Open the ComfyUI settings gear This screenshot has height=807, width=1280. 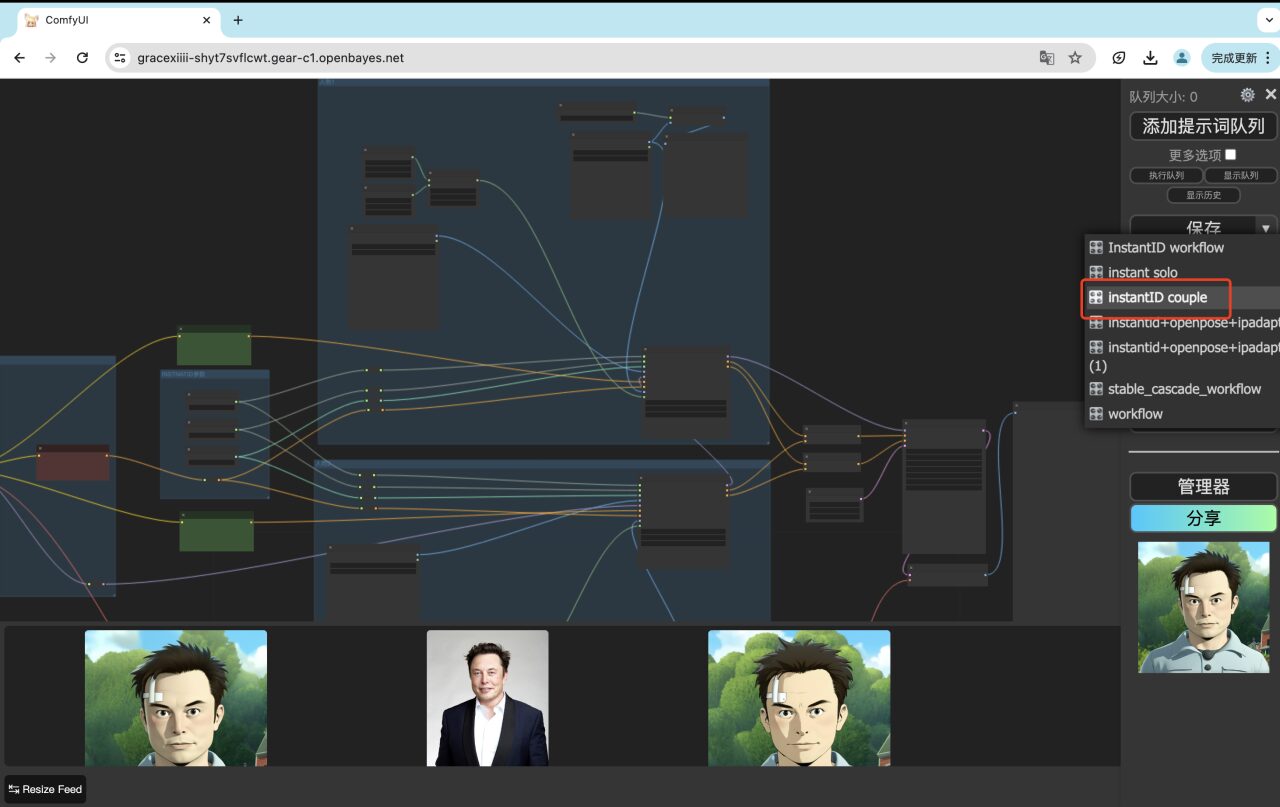point(1247,95)
